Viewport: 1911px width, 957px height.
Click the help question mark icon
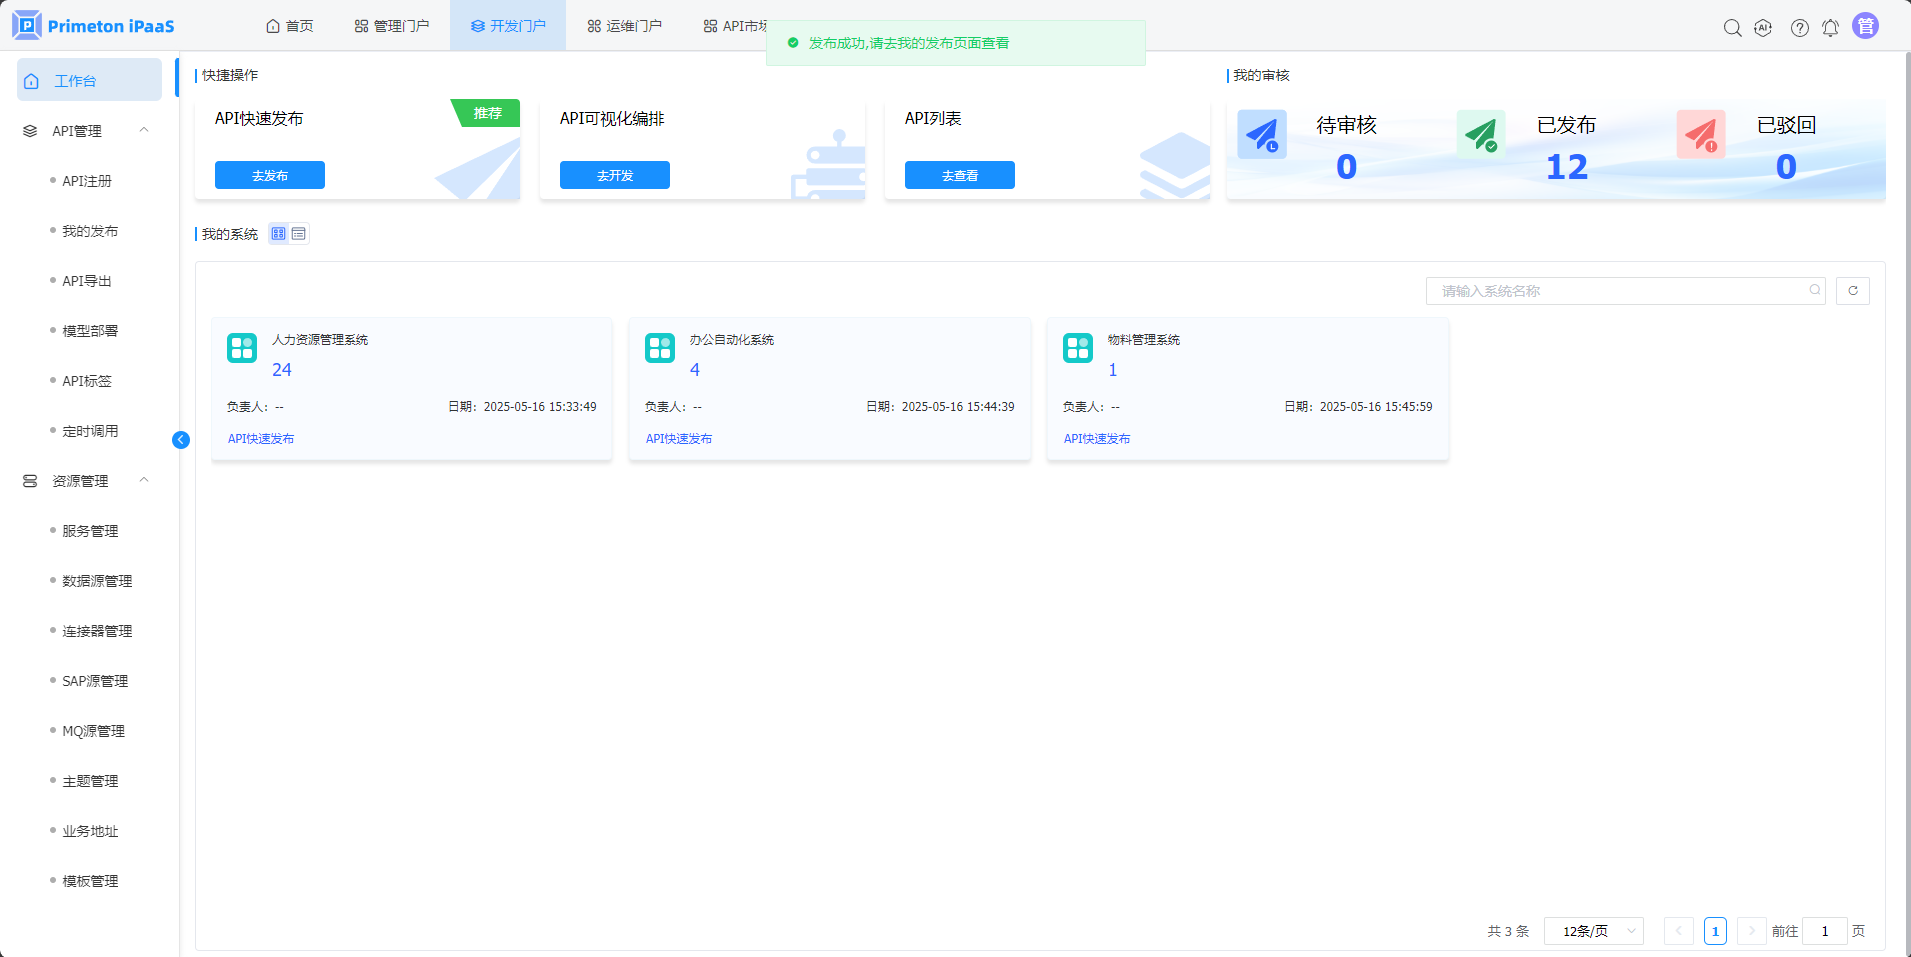pyautogui.click(x=1799, y=28)
